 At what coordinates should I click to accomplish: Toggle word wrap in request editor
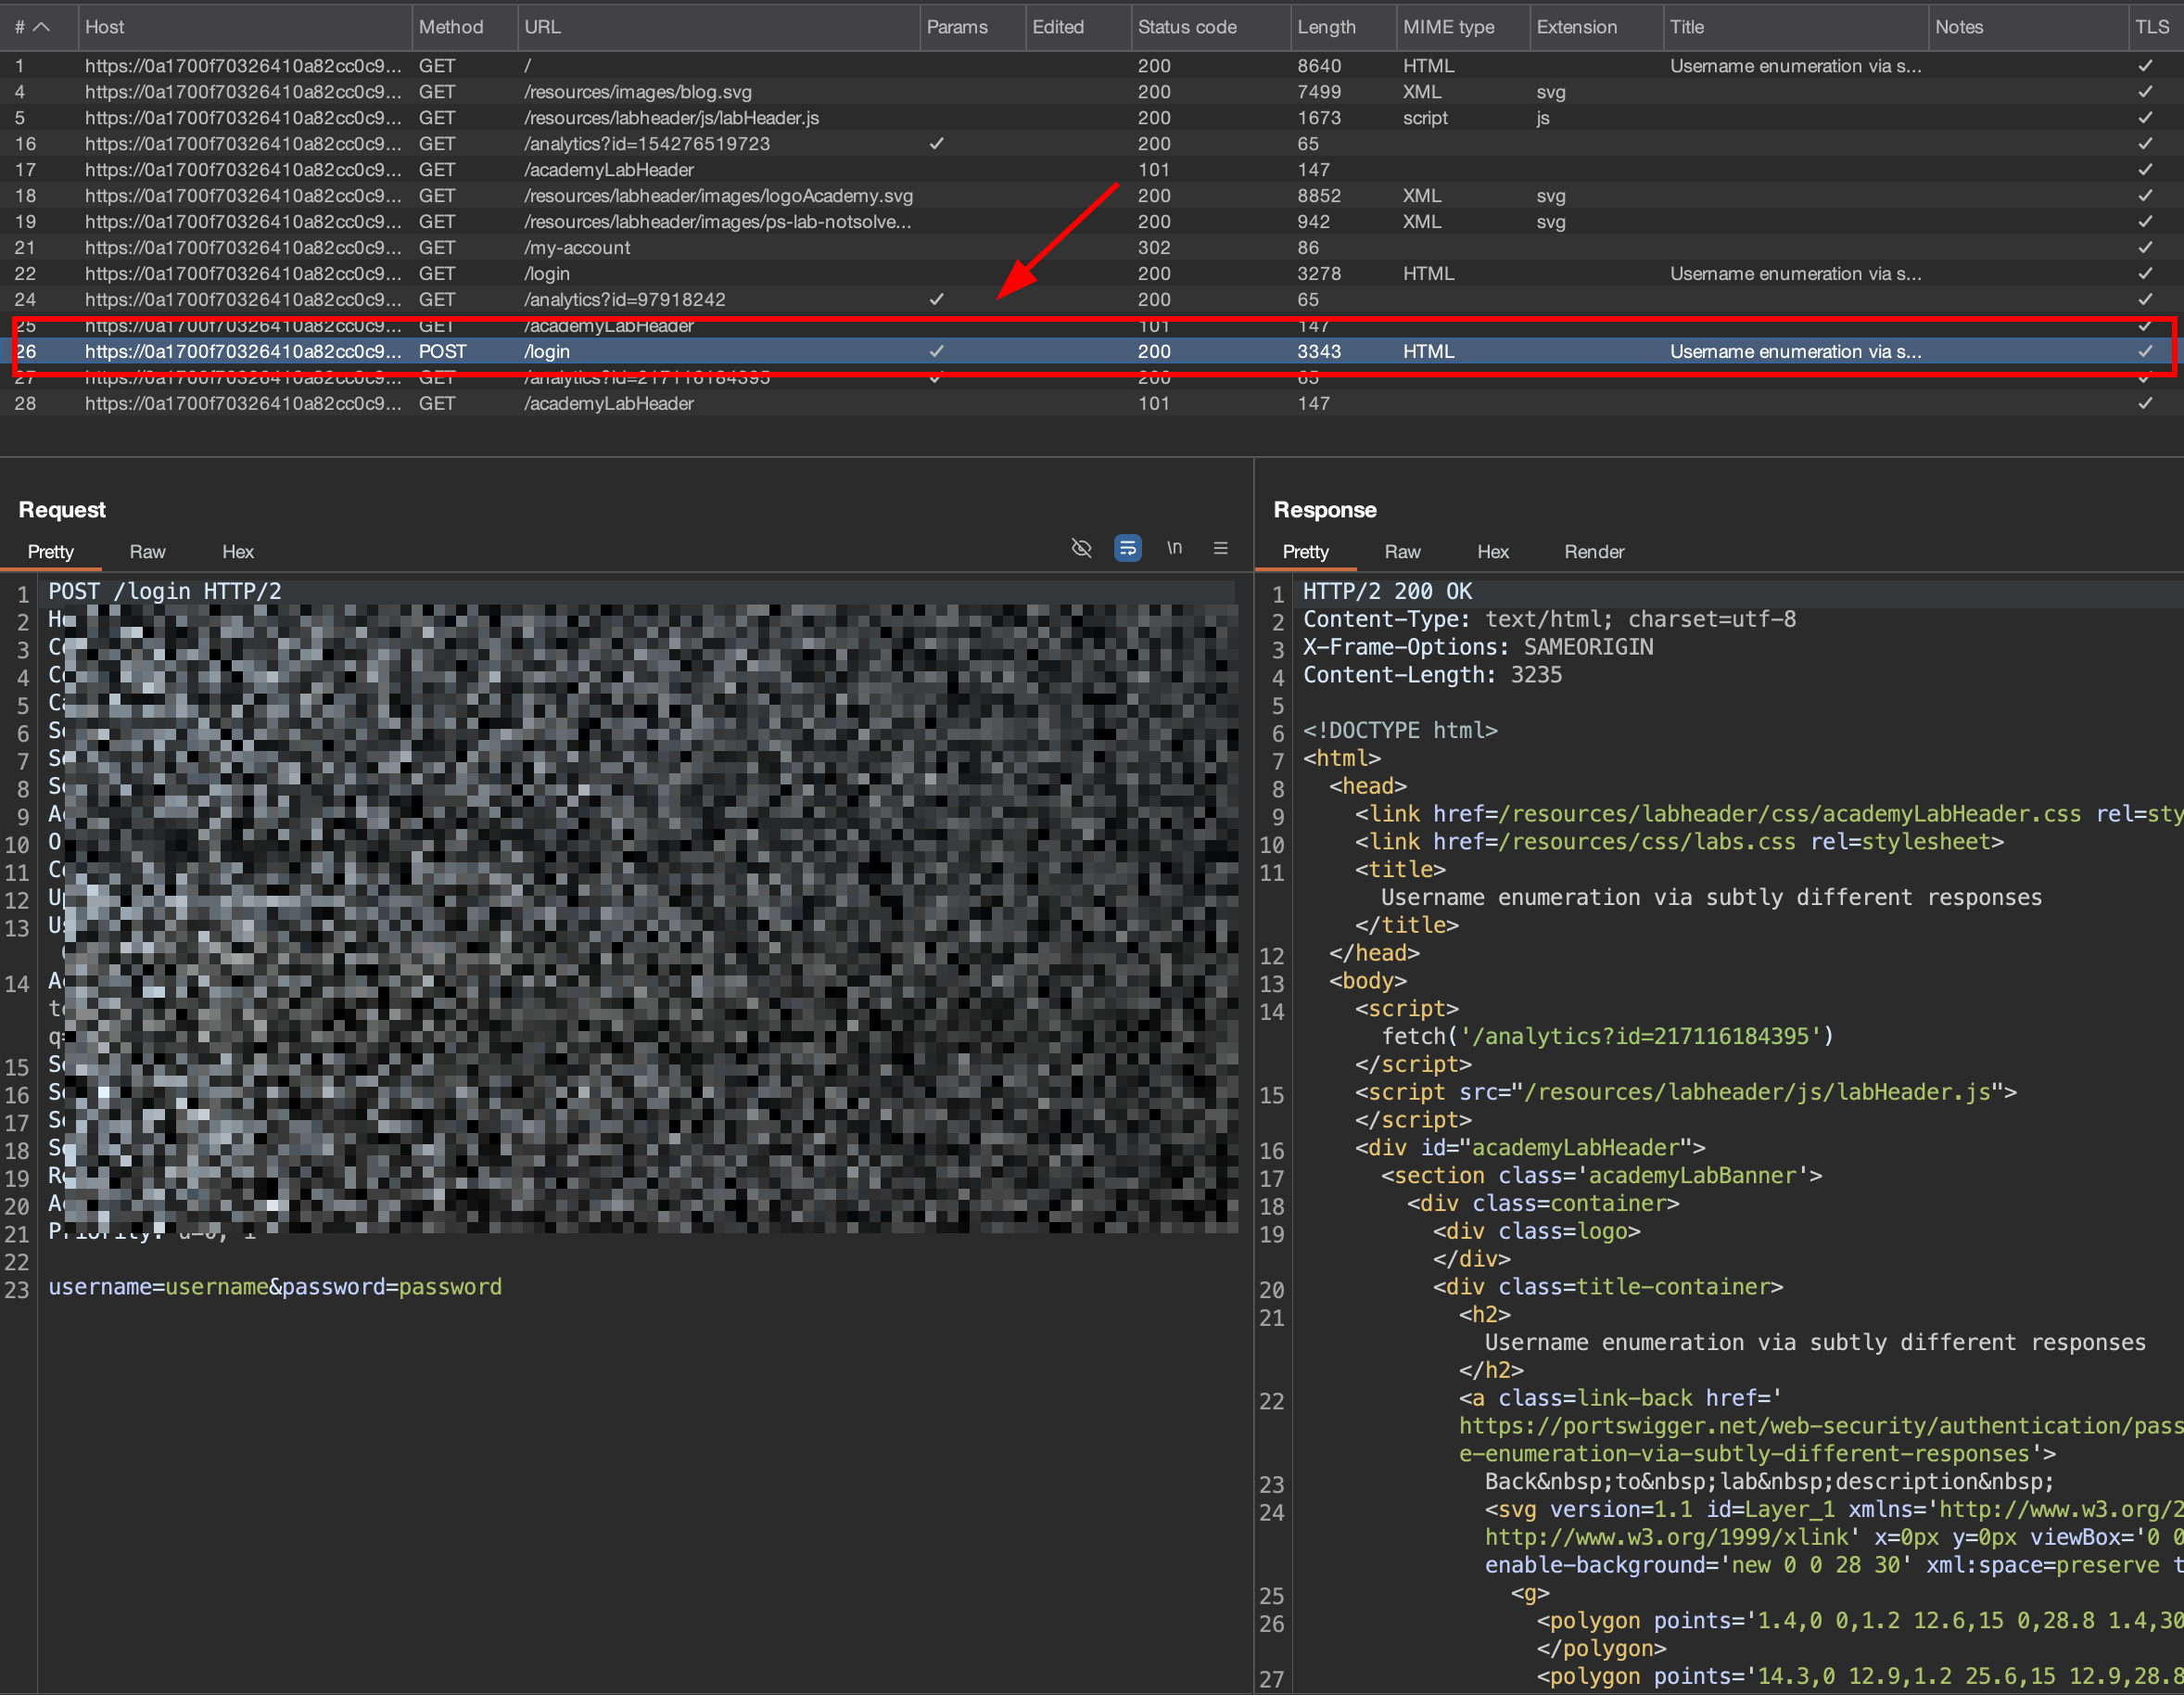tap(1127, 548)
